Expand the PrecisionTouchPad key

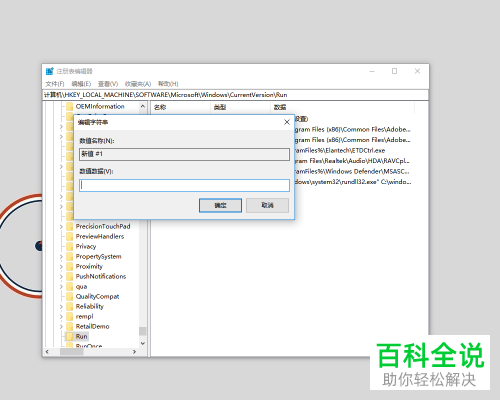tap(61, 227)
